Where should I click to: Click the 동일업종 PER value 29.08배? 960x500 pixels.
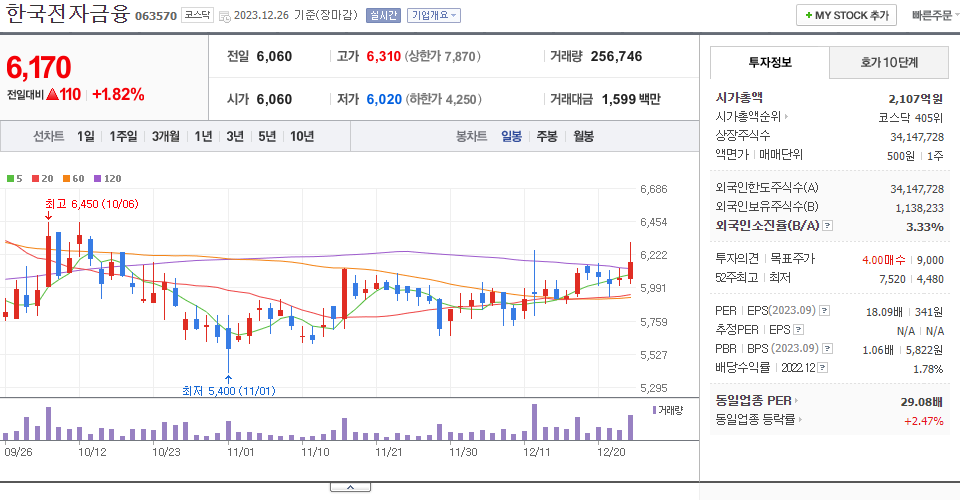(921, 402)
